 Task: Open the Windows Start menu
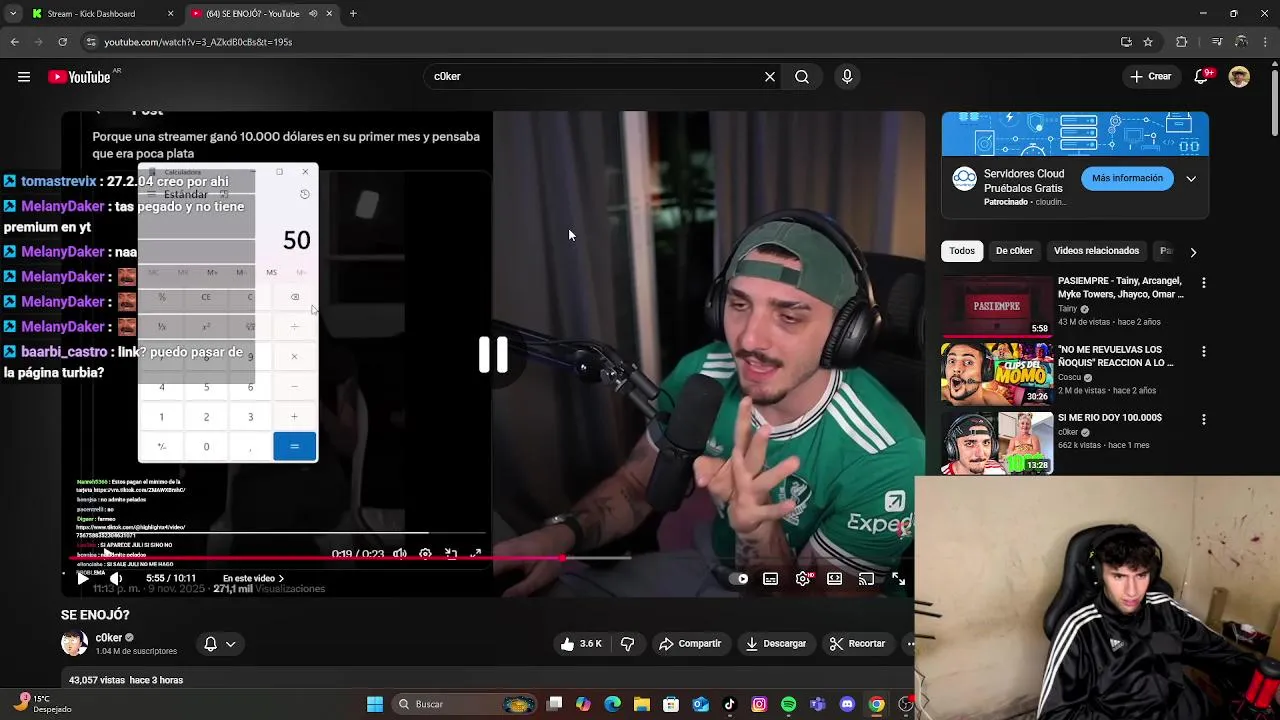click(375, 704)
